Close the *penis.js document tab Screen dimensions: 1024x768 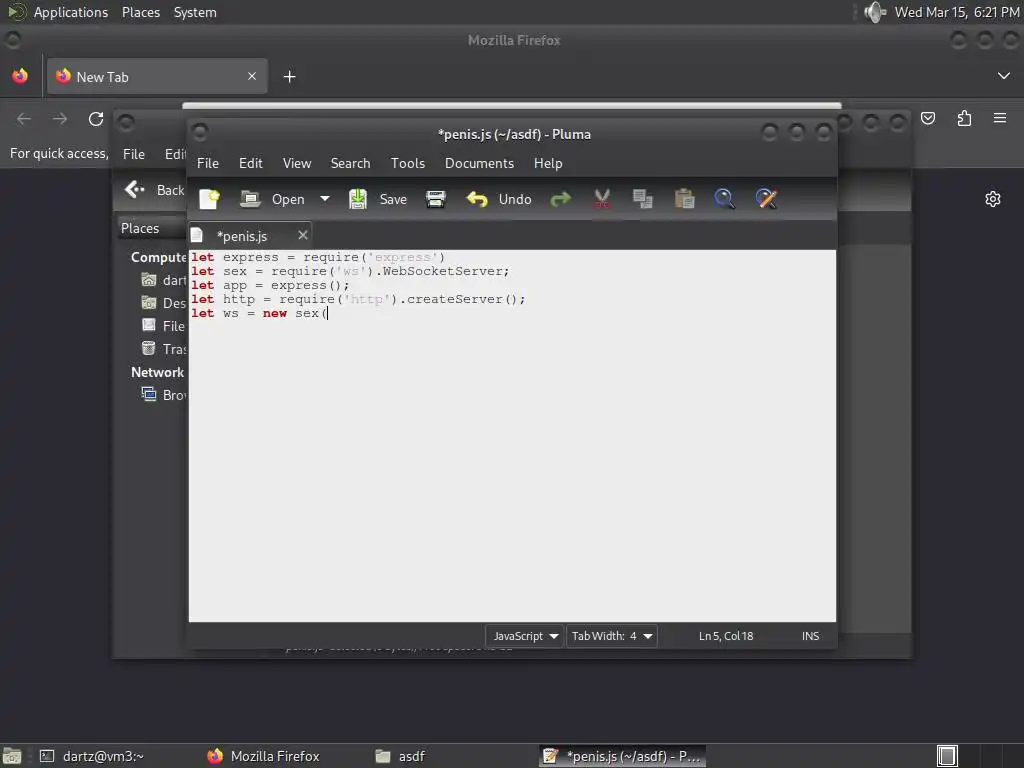point(302,235)
